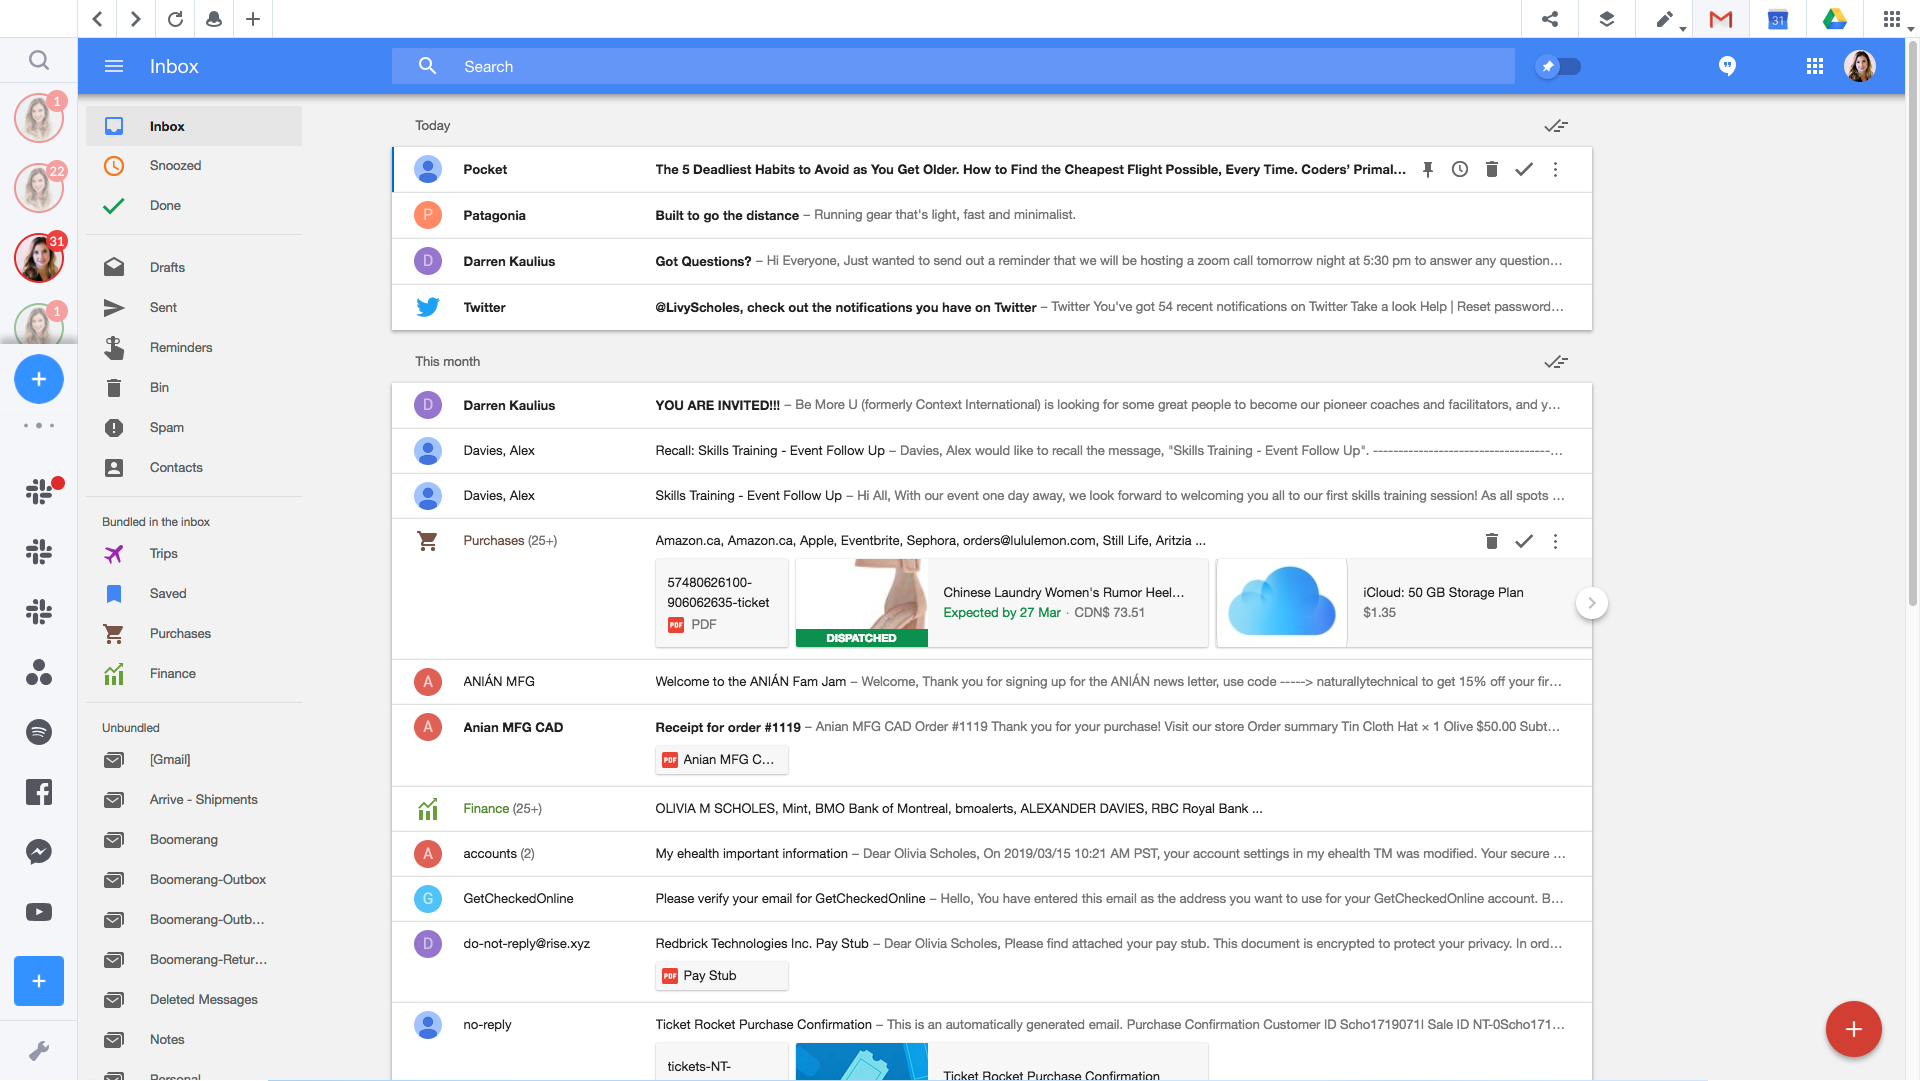Open the Notes label
Viewport: 1920px width, 1081px height.
(194, 1040)
